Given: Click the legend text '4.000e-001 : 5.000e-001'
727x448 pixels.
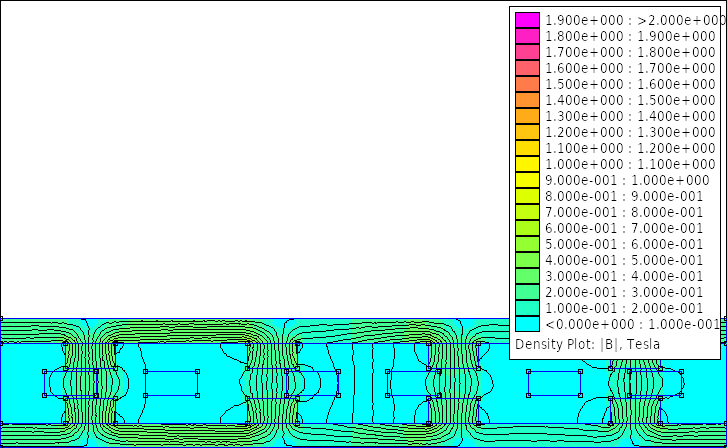Looking at the screenshot, I should point(624,260).
